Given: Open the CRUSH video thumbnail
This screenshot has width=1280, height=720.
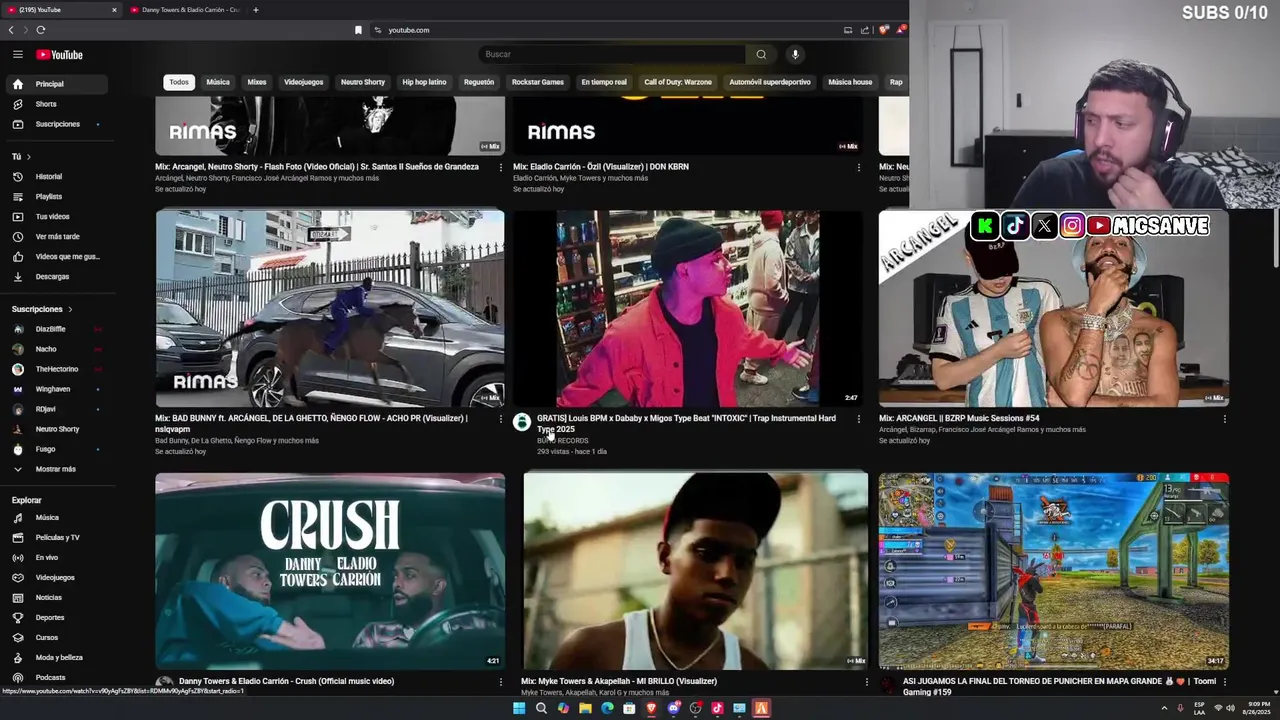Looking at the screenshot, I should [330, 570].
